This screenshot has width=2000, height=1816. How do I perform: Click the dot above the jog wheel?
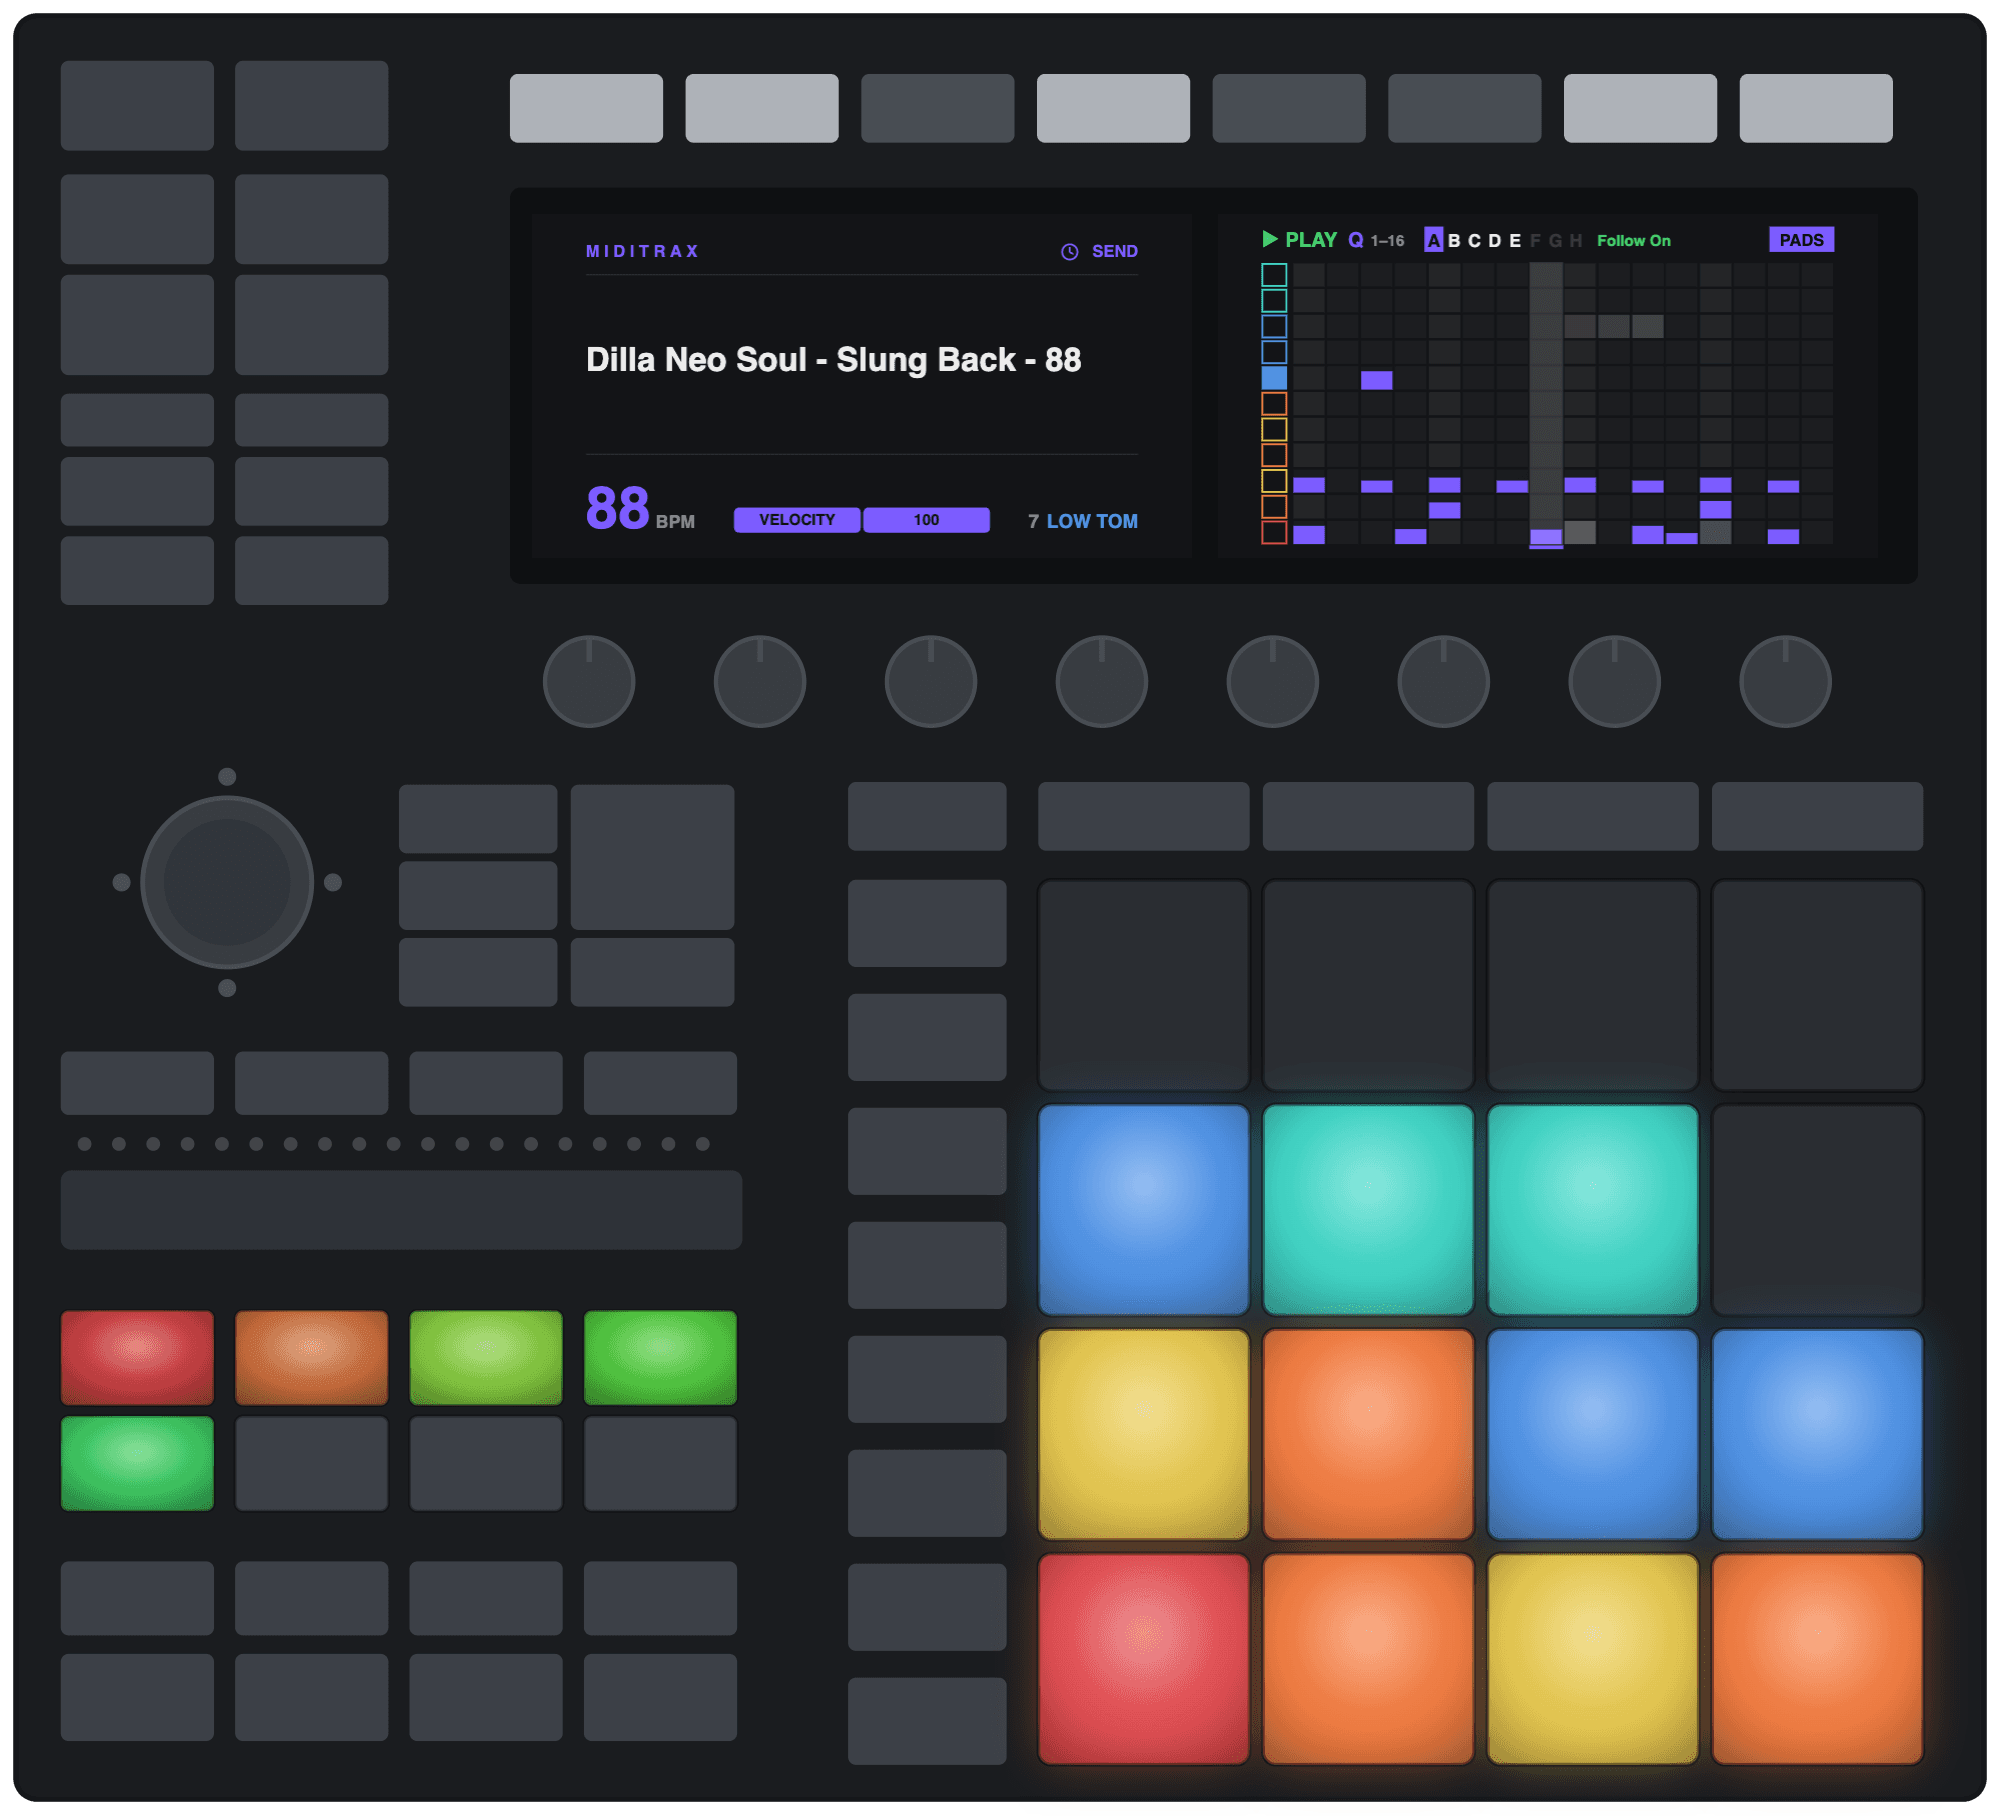pyautogui.click(x=227, y=776)
